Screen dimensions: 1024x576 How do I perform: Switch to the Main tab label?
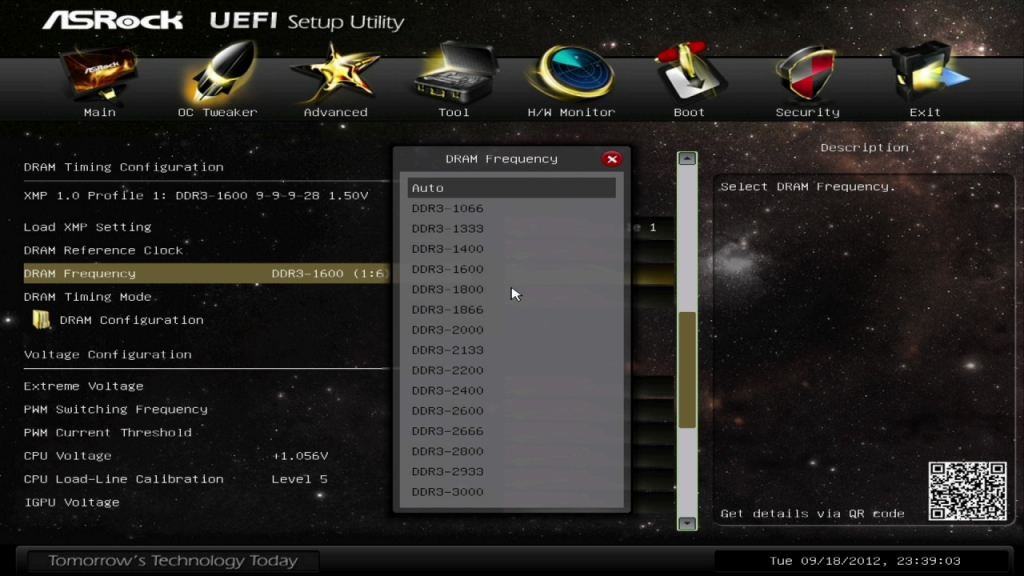(100, 112)
